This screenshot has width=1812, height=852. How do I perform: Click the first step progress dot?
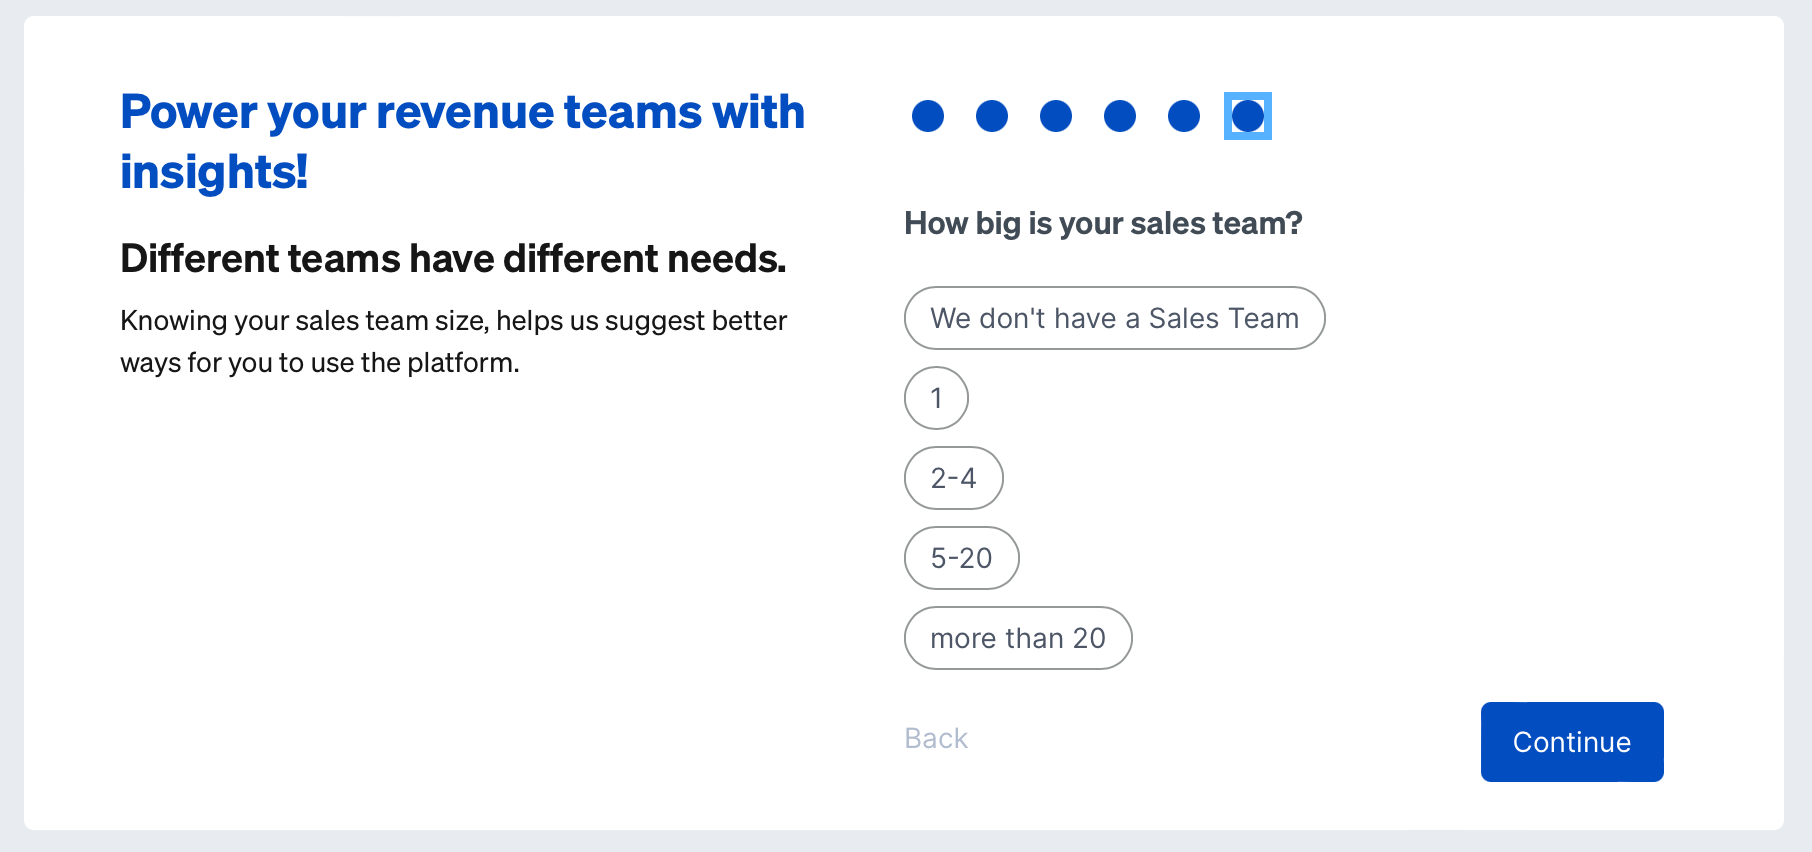click(x=928, y=116)
